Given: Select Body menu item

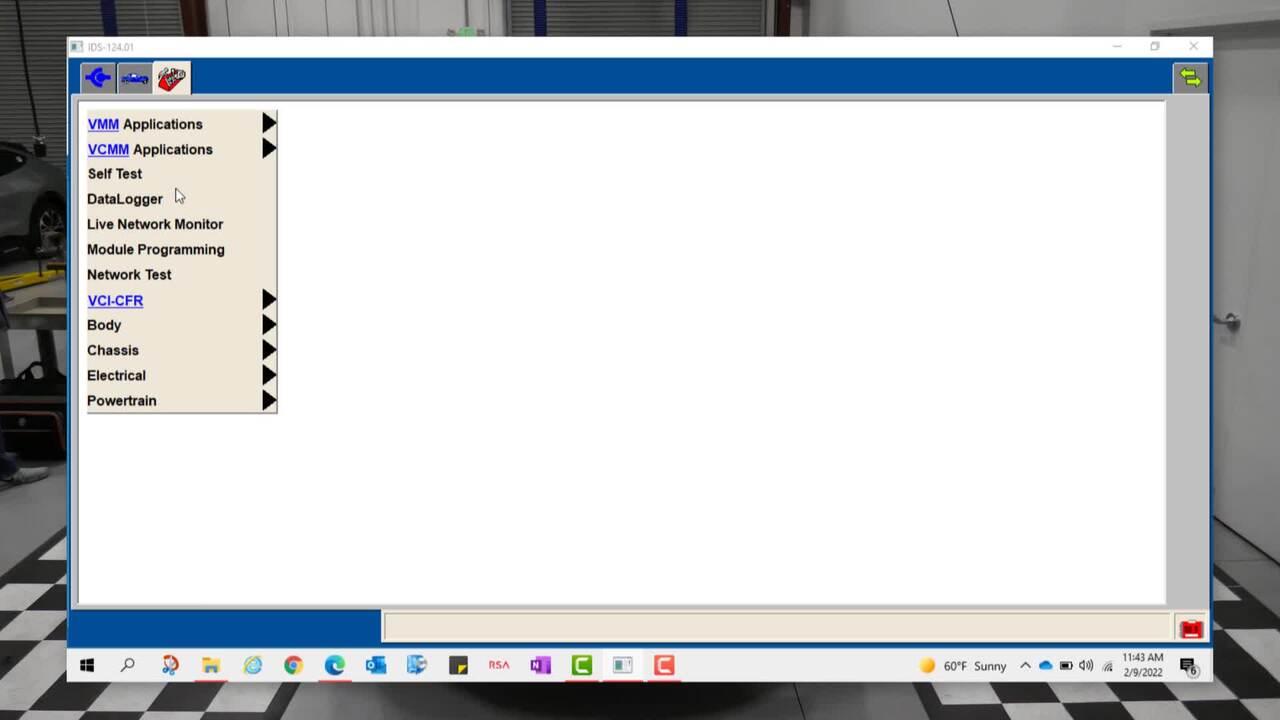Looking at the screenshot, I should 104,325.
